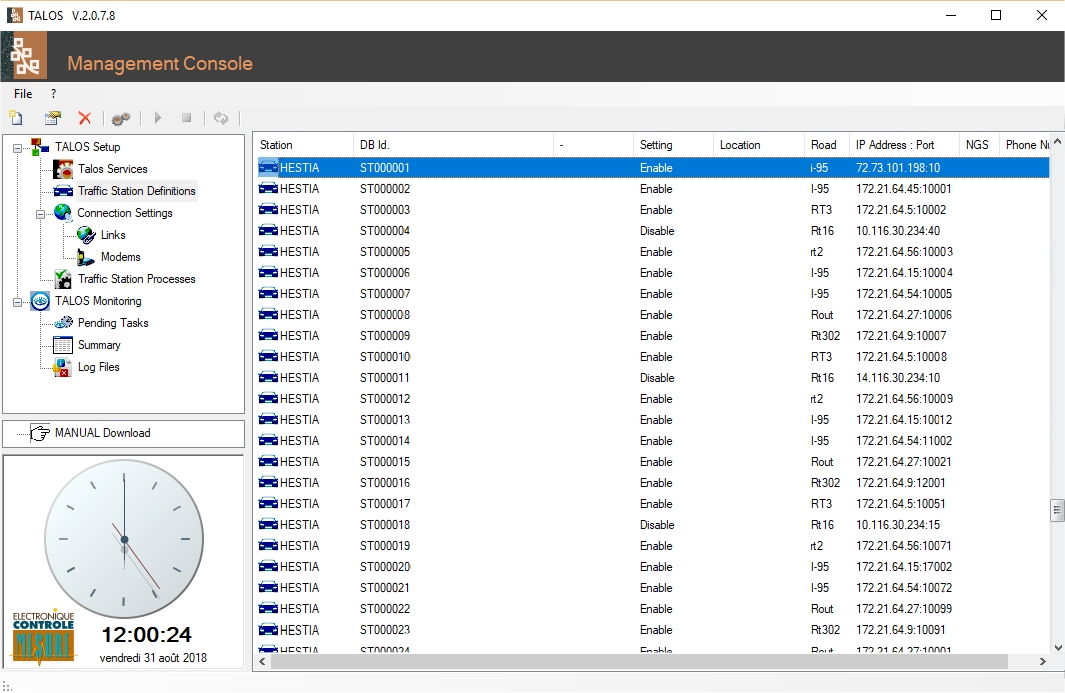Click the car icon of row ST000018

[268, 525]
